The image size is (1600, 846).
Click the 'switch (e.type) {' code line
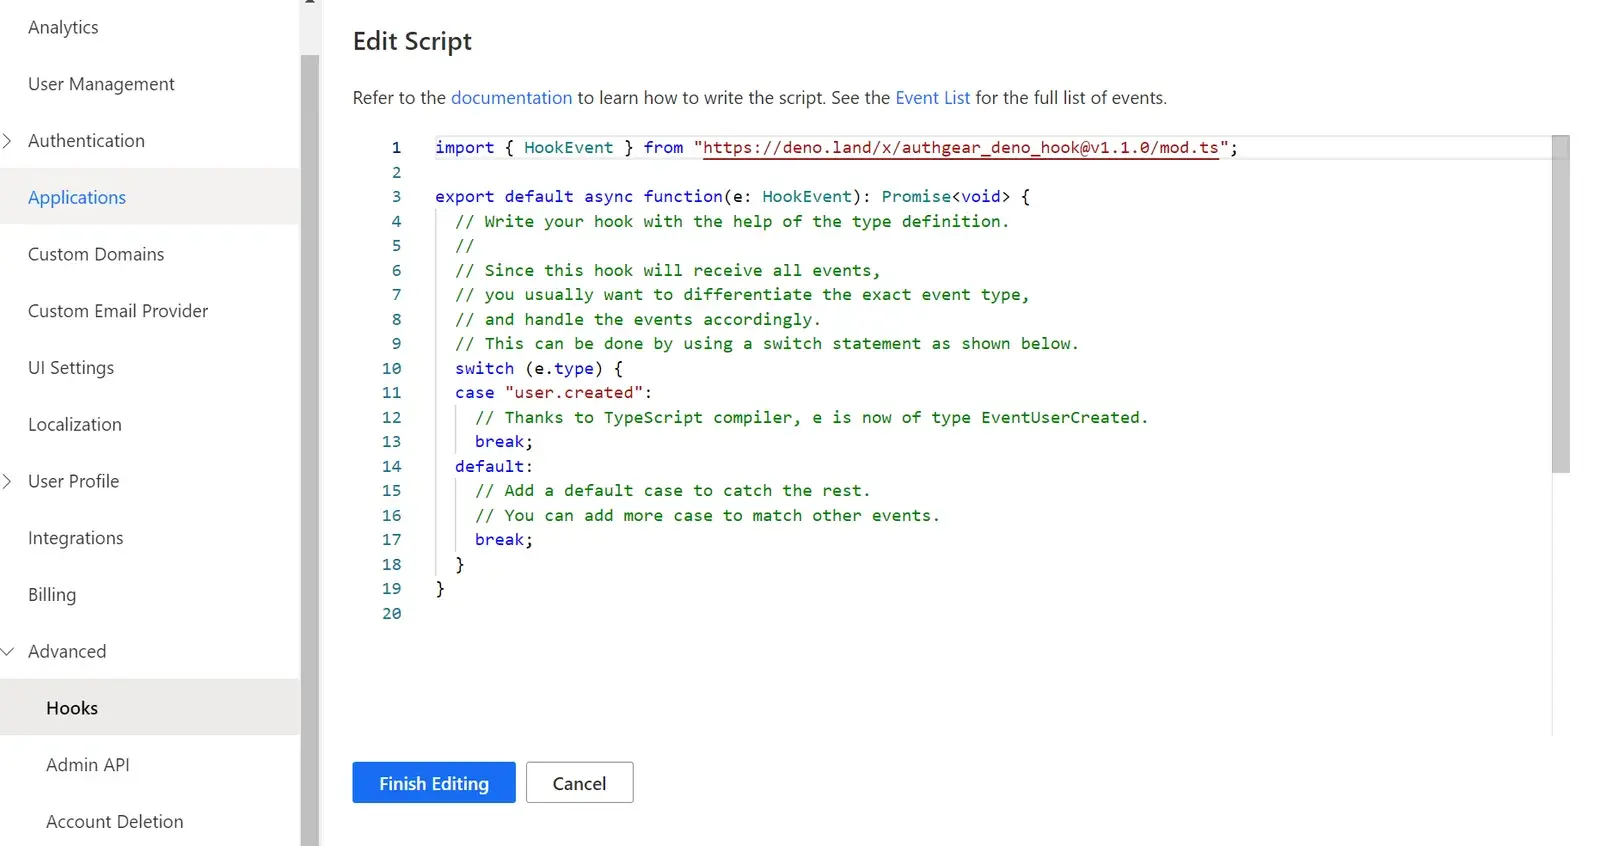(539, 369)
